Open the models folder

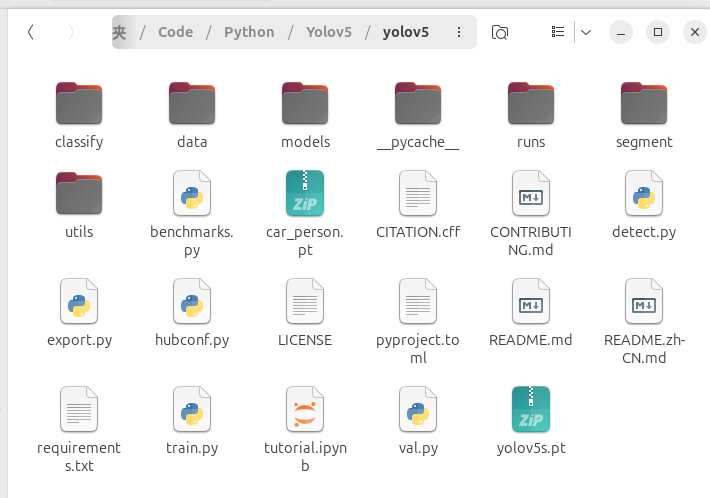tap(305, 103)
